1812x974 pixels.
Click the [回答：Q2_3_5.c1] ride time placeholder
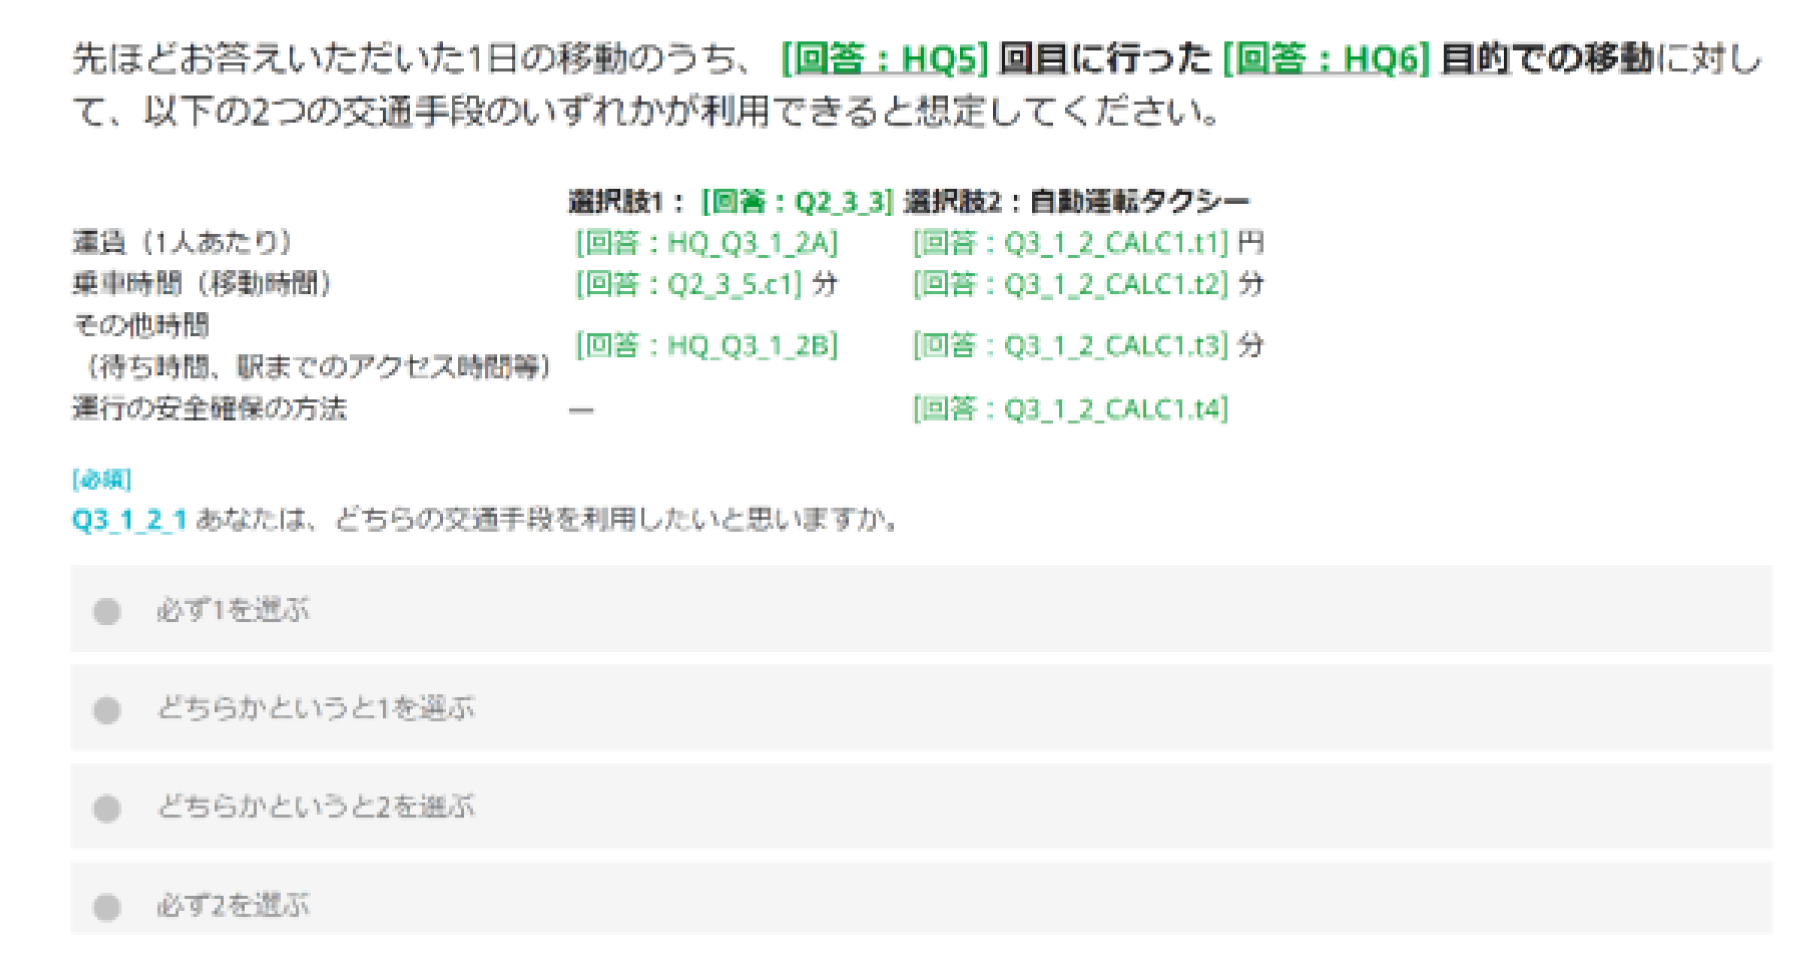click(688, 285)
